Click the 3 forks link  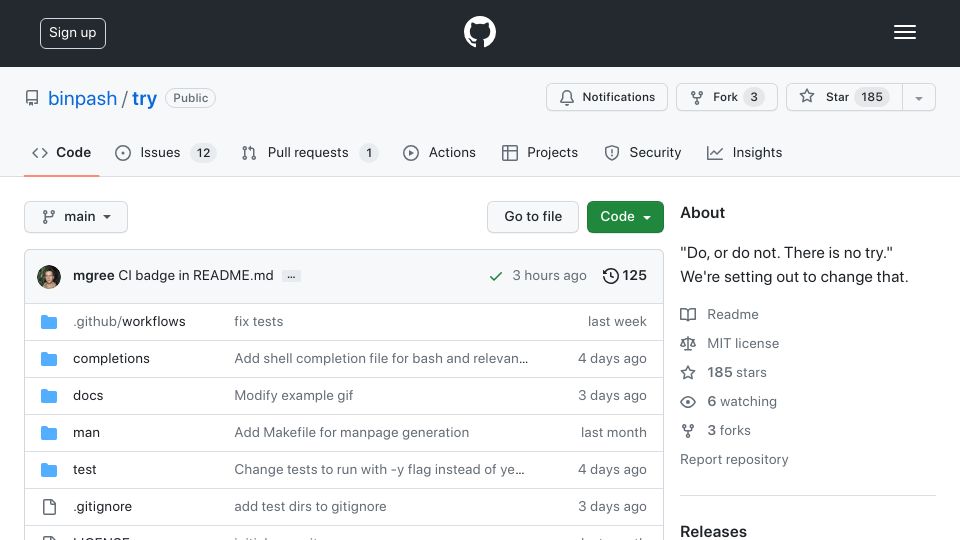pyautogui.click(x=729, y=430)
